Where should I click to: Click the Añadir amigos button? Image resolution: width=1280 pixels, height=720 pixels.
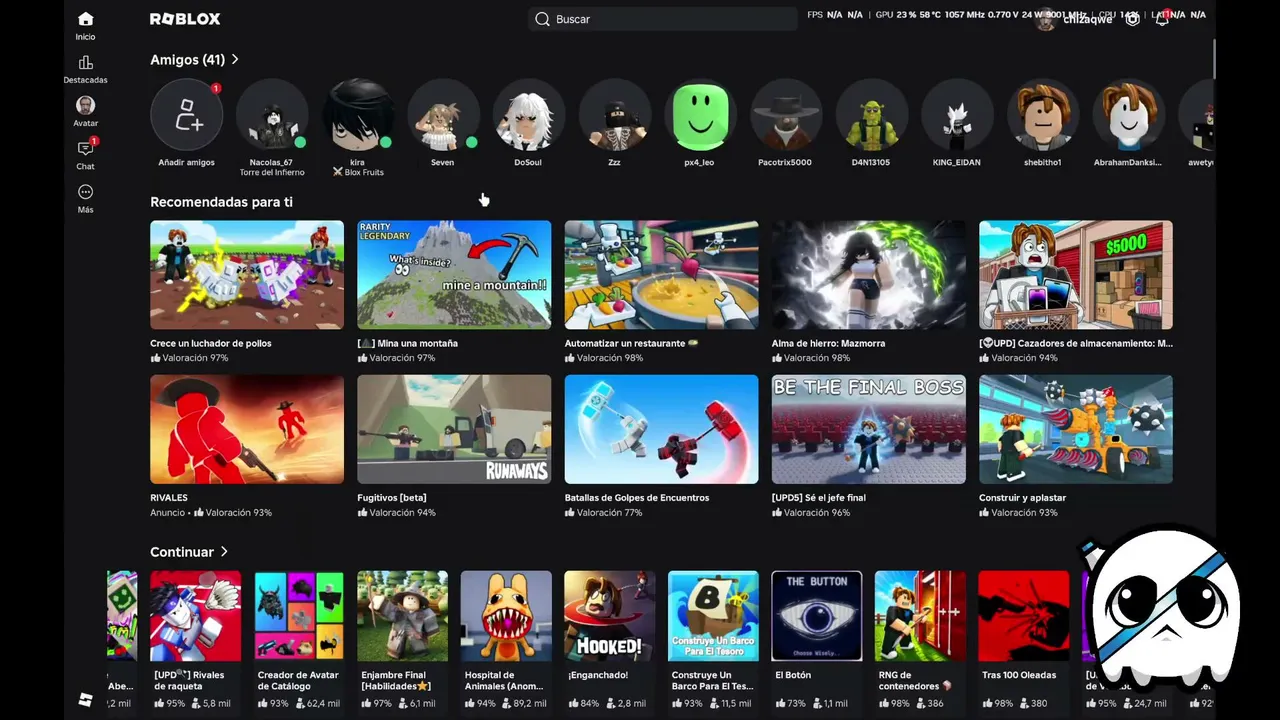pos(187,115)
